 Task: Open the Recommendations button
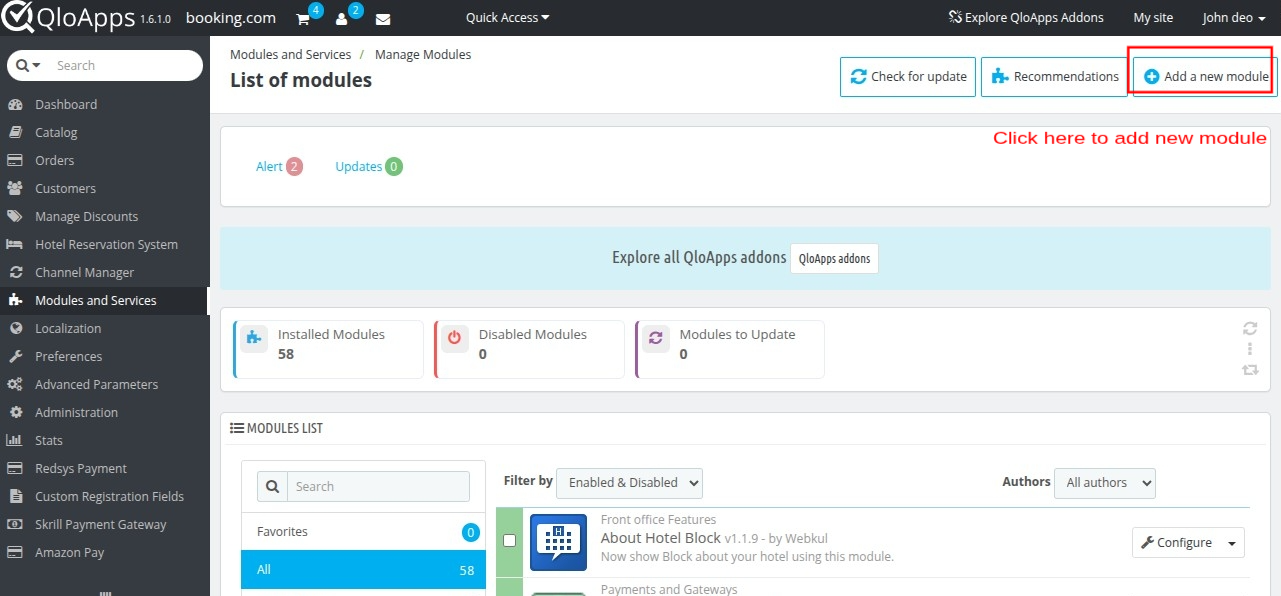point(1054,76)
